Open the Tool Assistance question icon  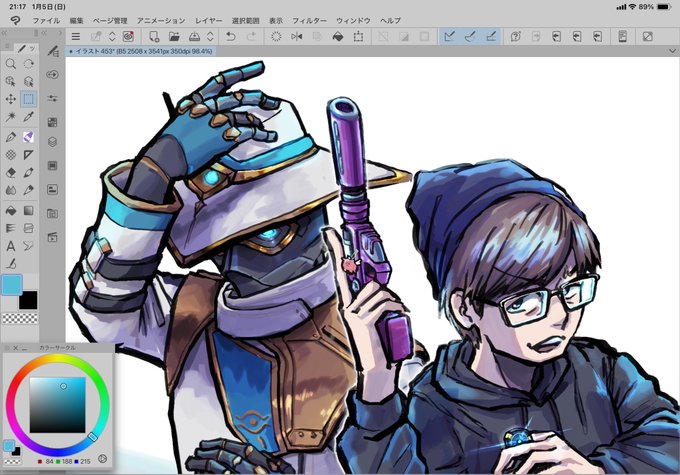[516, 37]
